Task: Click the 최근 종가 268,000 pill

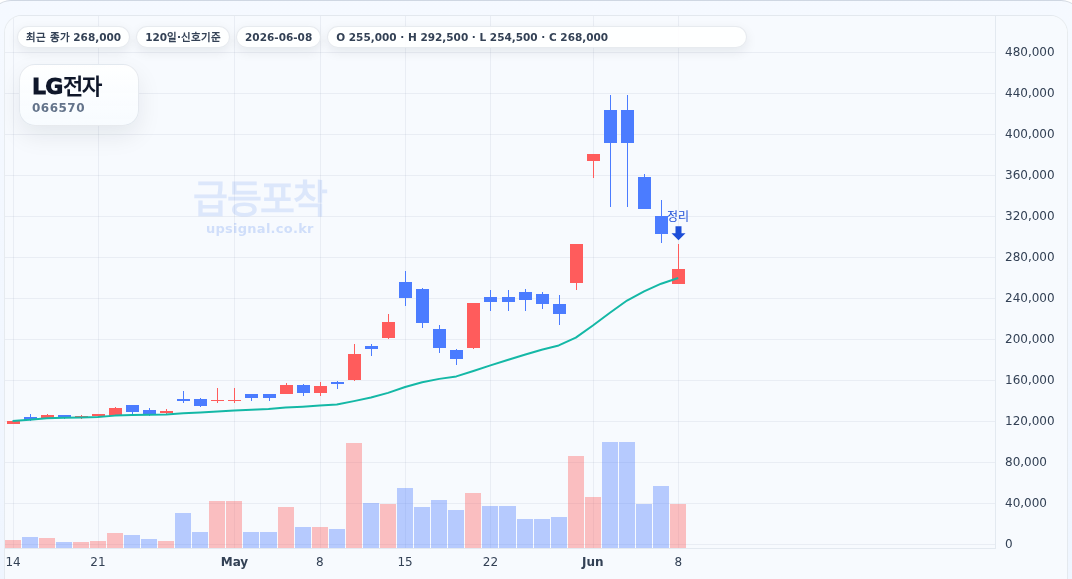Action: point(73,37)
